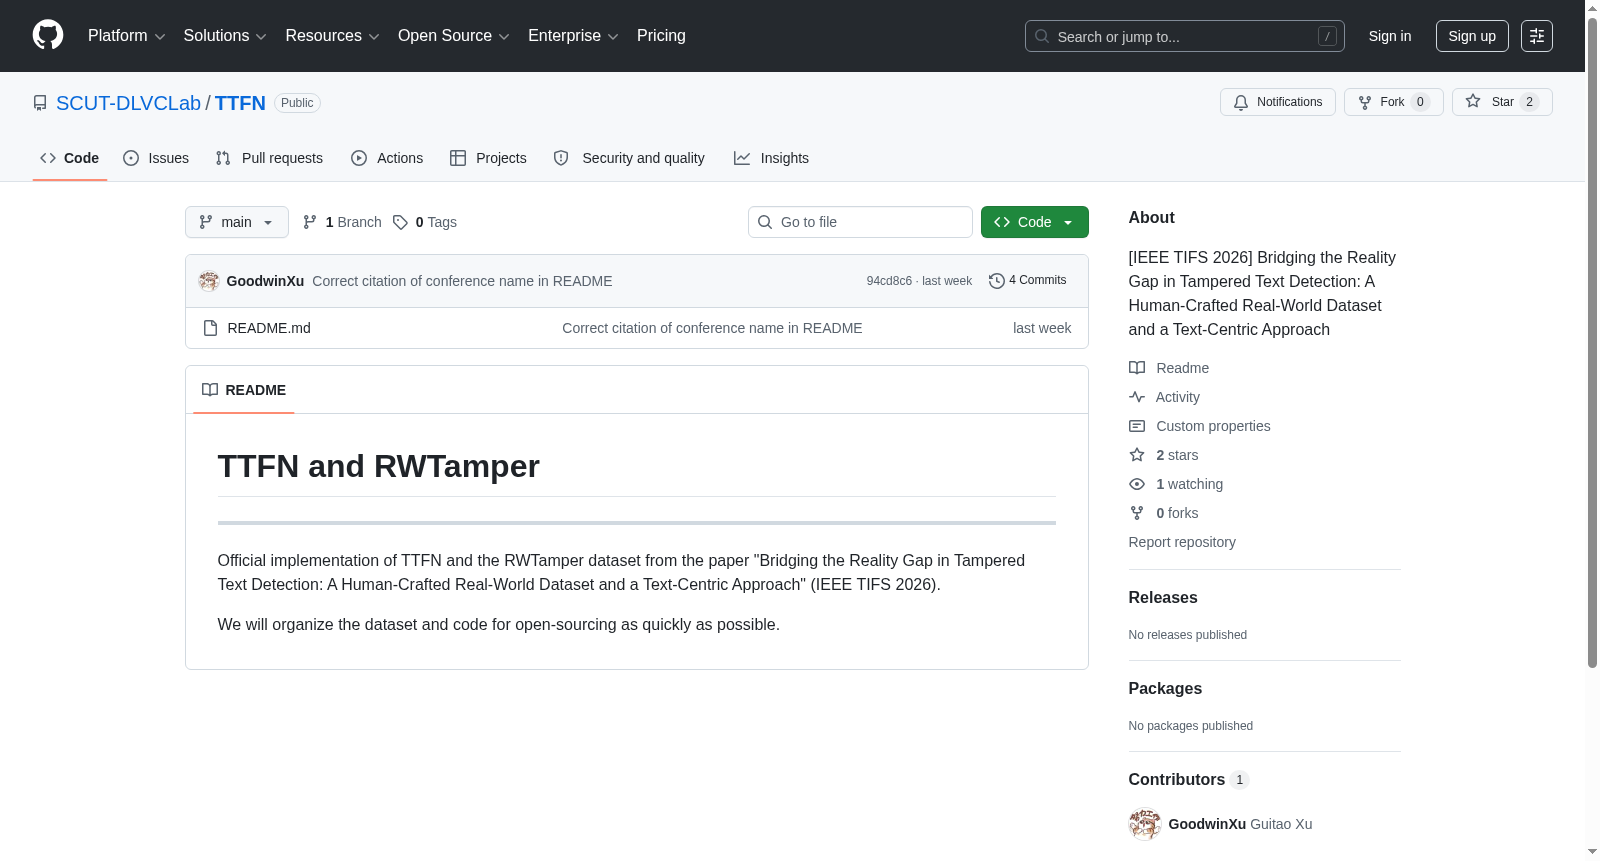Click the Go to file input
This screenshot has width=1600, height=861.
[860, 222]
